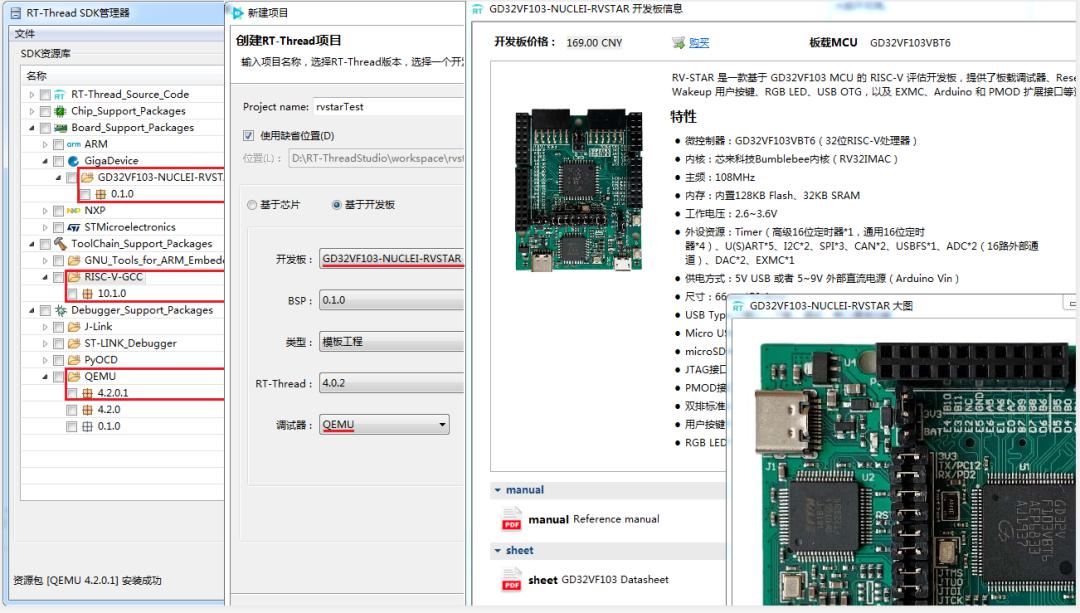Toggle the RISC-V-GCC 10.1.0 checkbox

72,293
